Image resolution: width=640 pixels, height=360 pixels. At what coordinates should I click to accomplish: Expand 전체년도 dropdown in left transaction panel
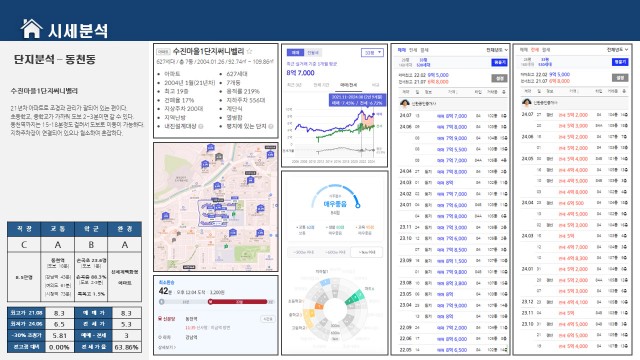tap(497, 50)
